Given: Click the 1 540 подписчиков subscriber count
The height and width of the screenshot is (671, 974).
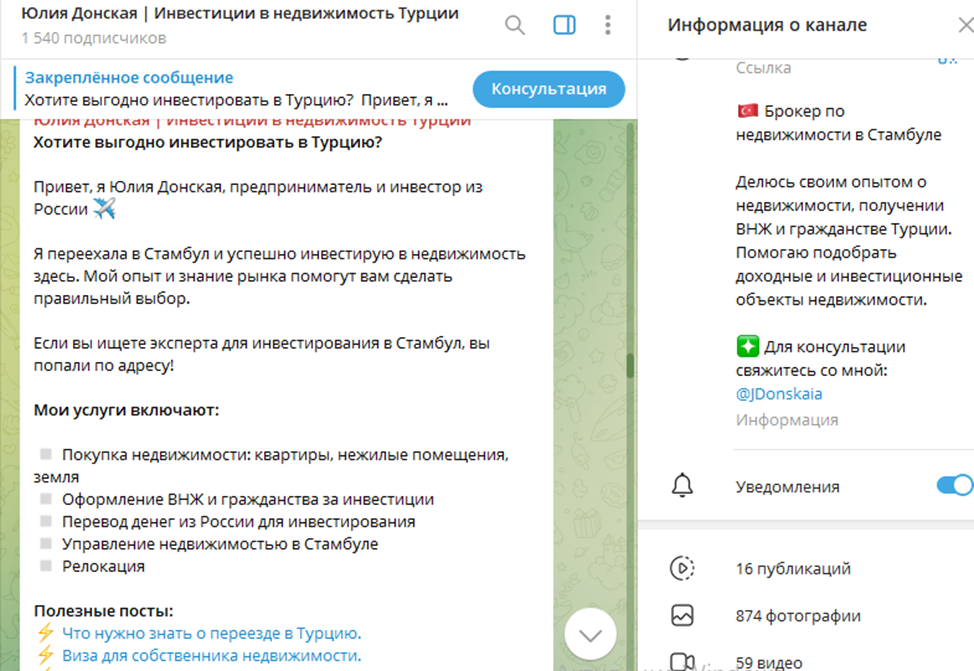Looking at the screenshot, I should [94, 39].
